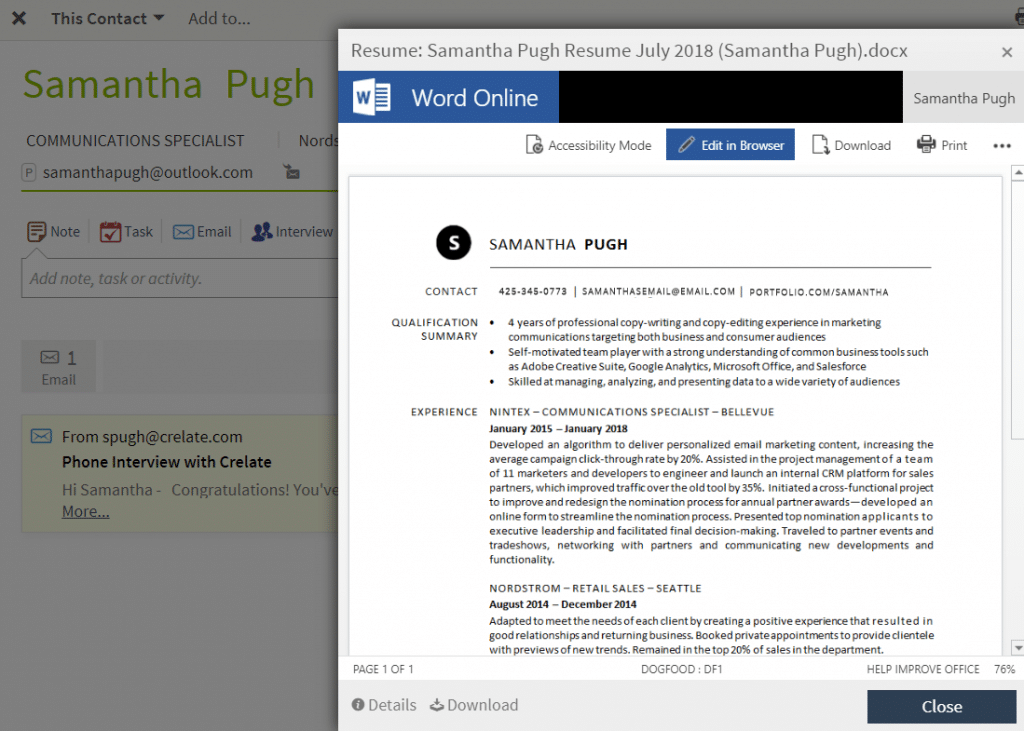Open the more options ellipsis menu
This screenshot has height=731, width=1024.
(x=1002, y=146)
